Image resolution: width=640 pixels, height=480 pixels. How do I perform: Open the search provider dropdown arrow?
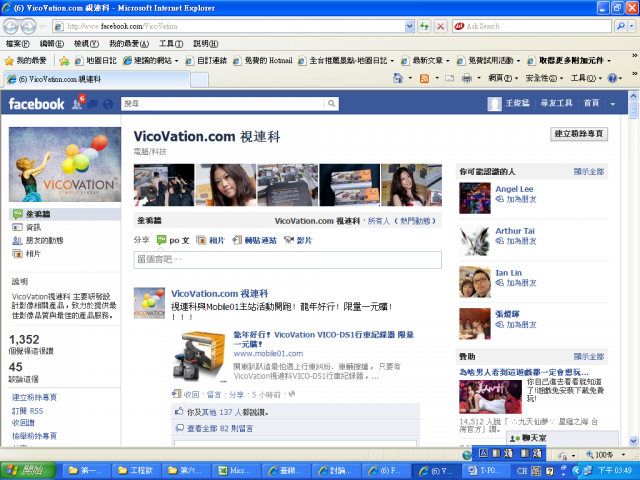click(631, 26)
